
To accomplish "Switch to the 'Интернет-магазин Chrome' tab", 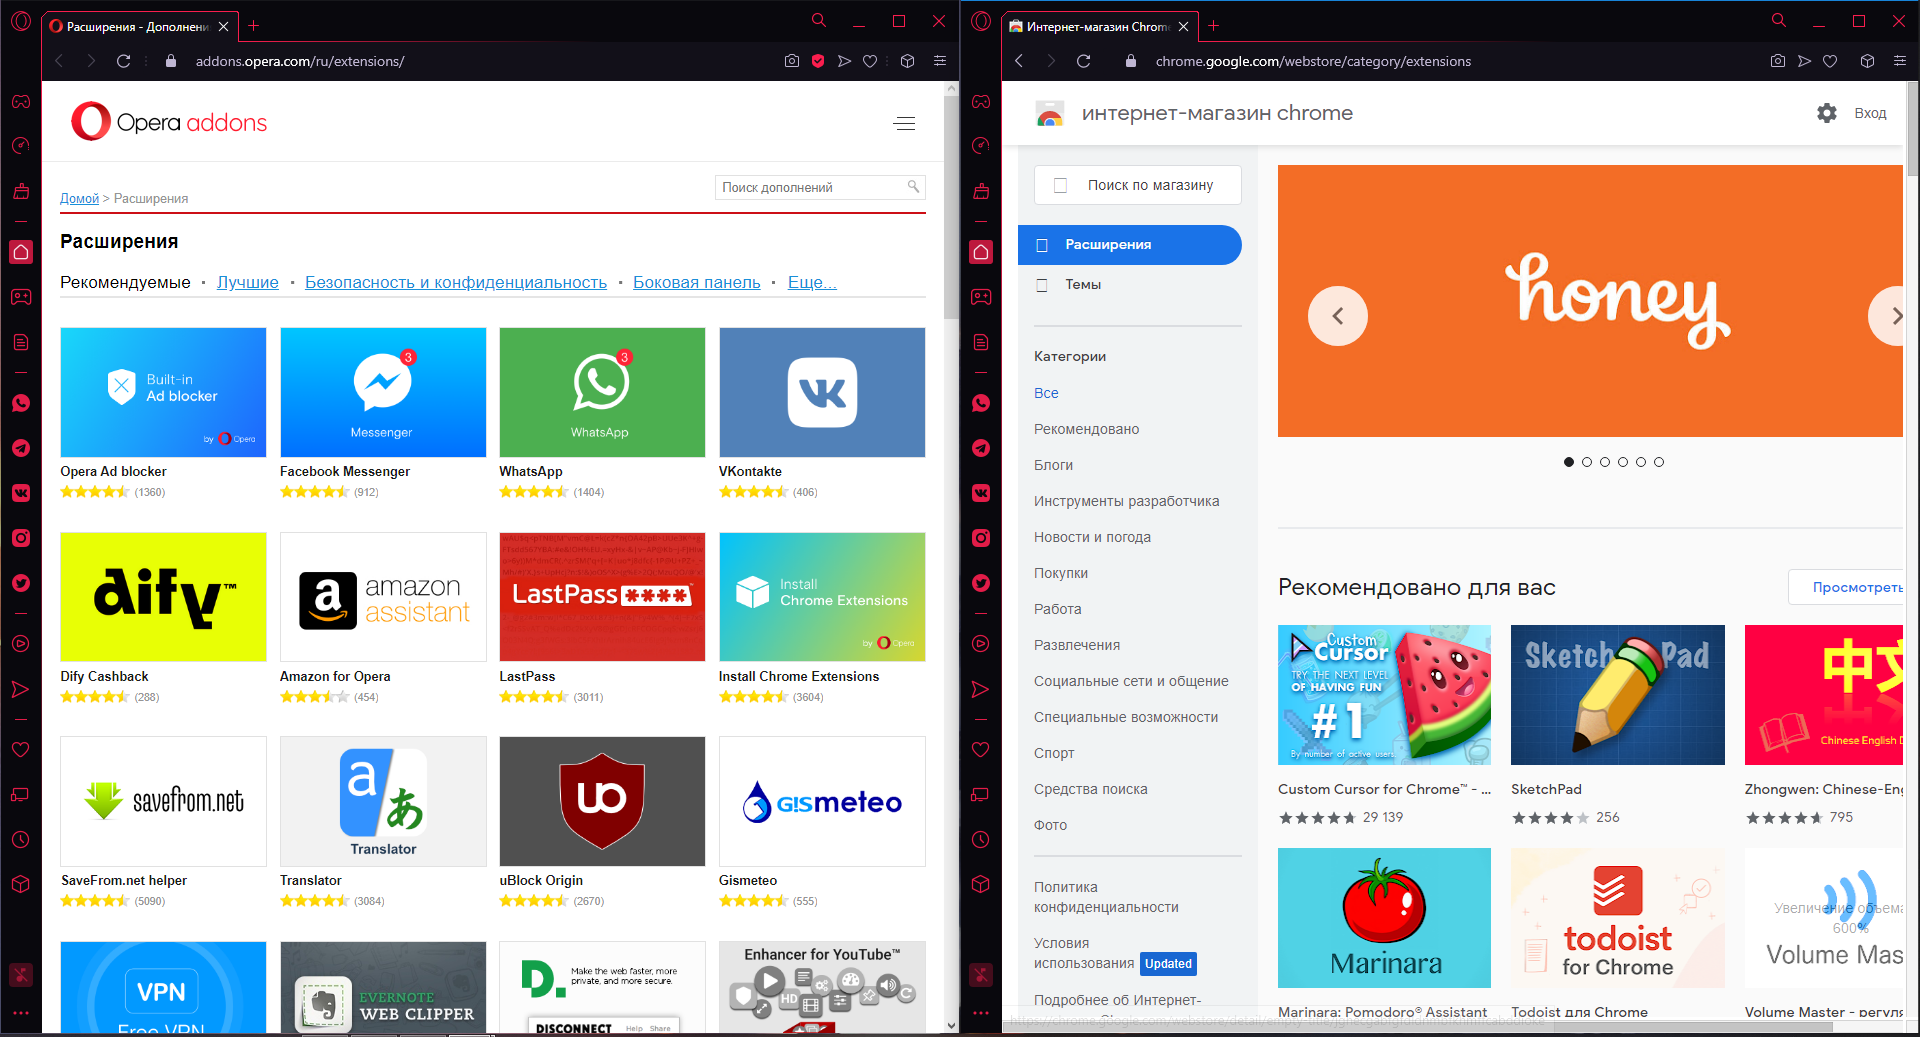I will [1098, 26].
